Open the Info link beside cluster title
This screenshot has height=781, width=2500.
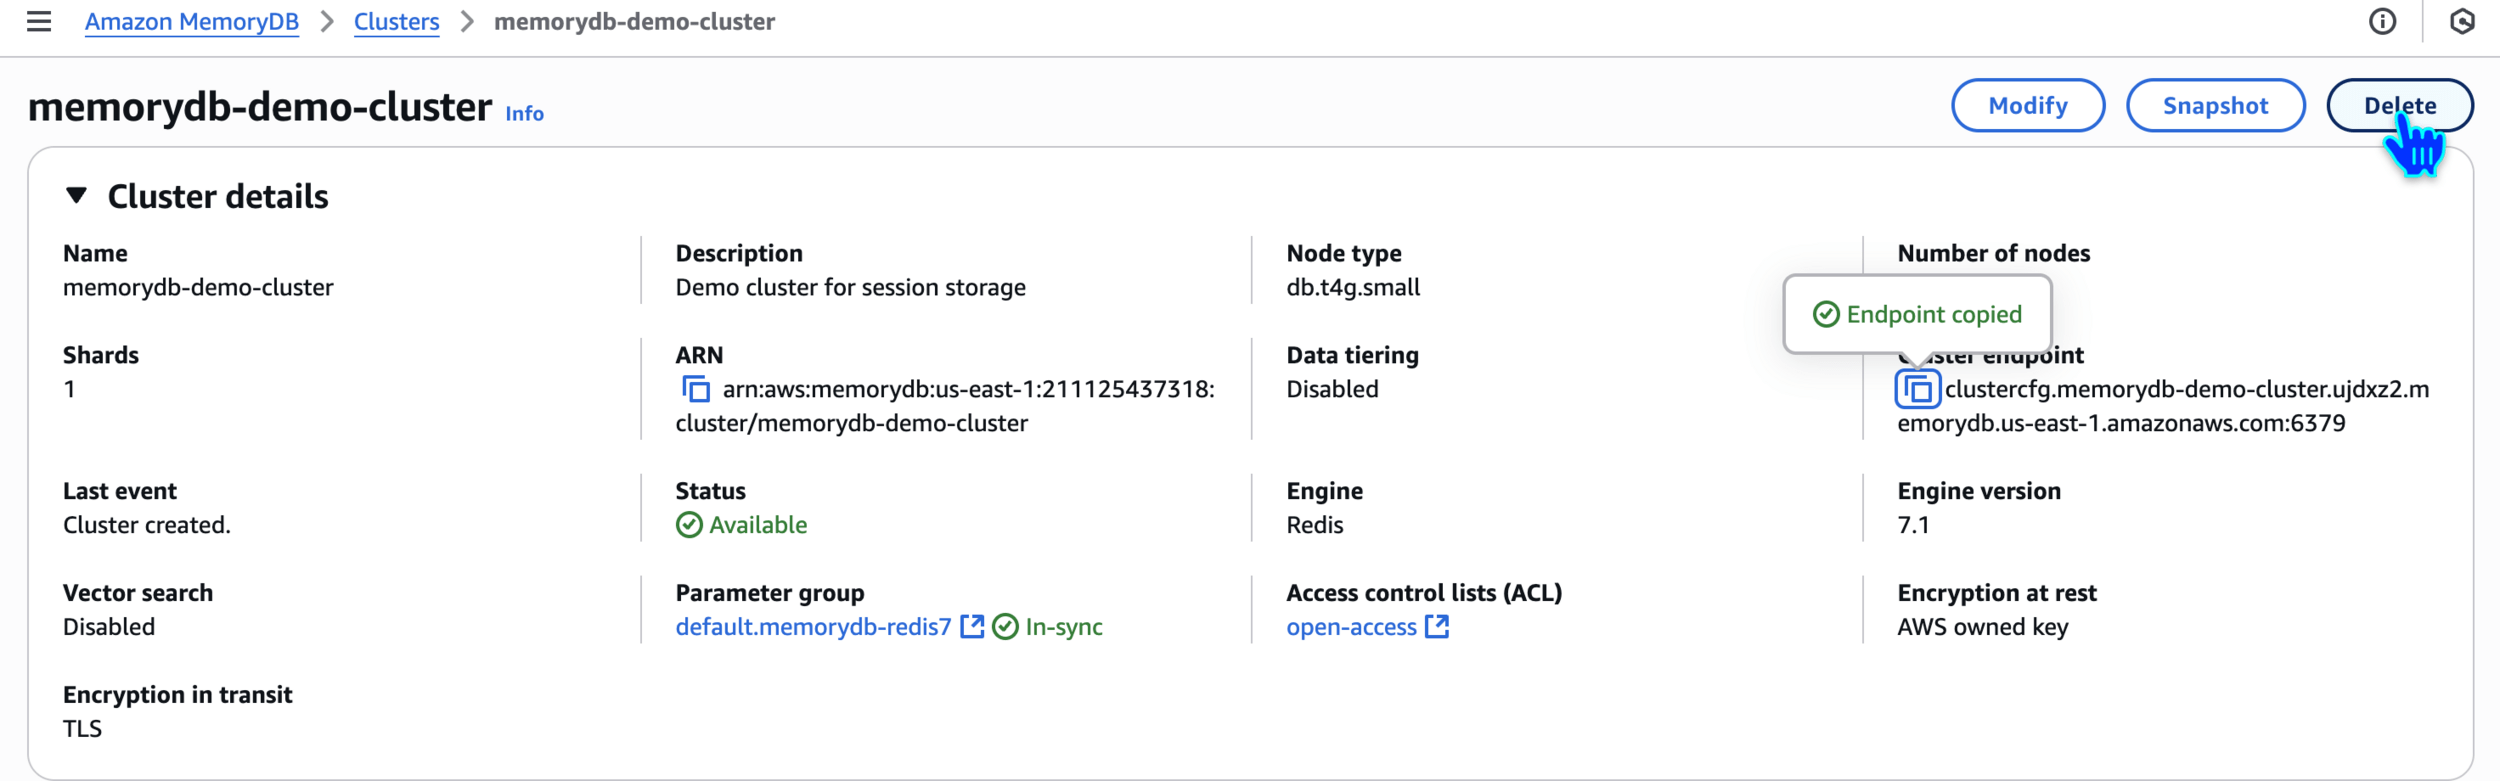click(x=524, y=114)
